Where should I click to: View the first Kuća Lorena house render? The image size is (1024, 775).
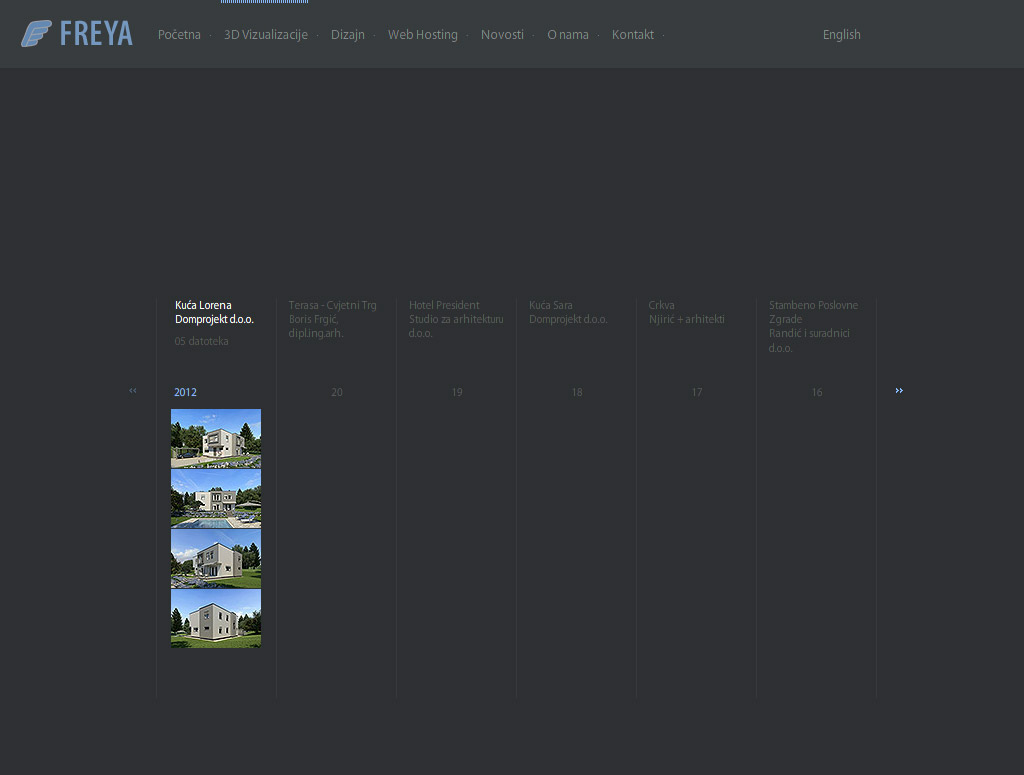[216, 438]
